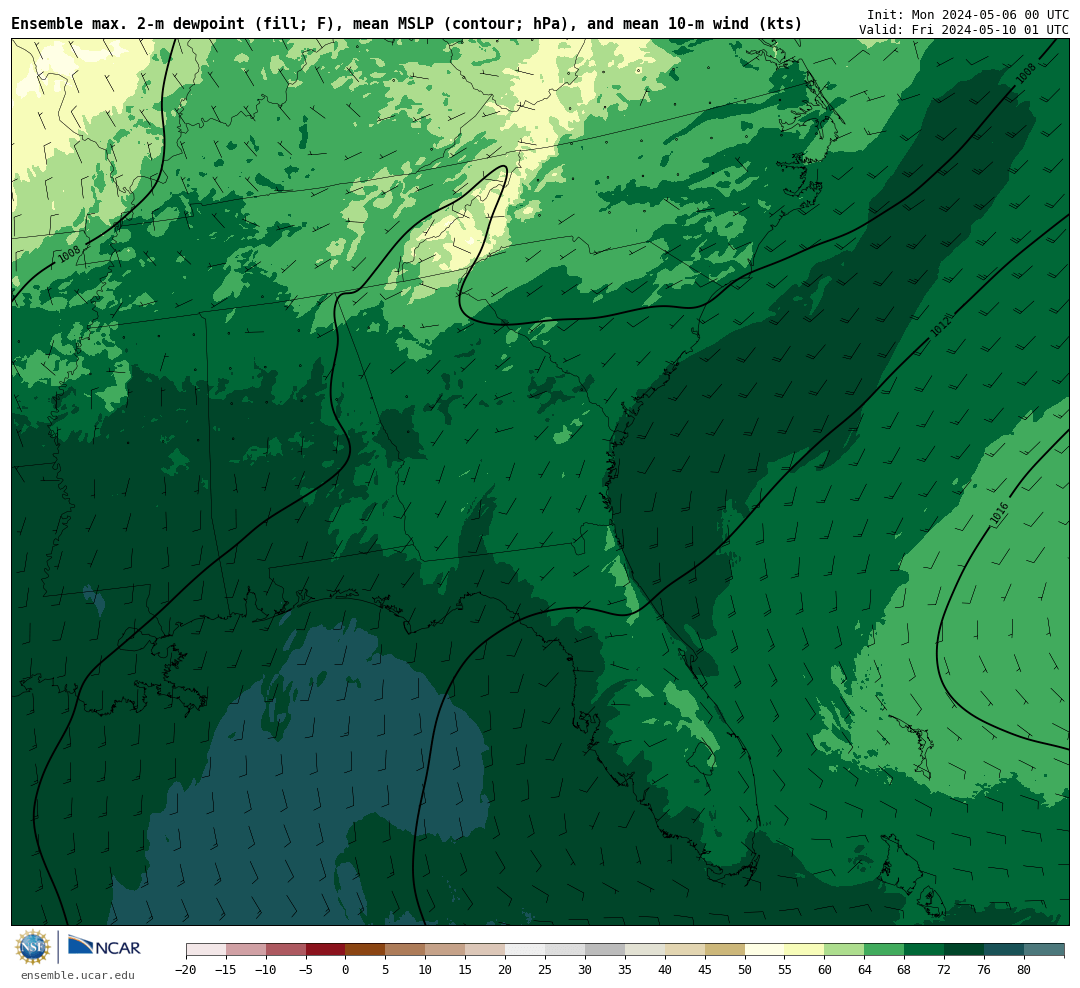Click the 1012 isobar contour label

click(940, 325)
